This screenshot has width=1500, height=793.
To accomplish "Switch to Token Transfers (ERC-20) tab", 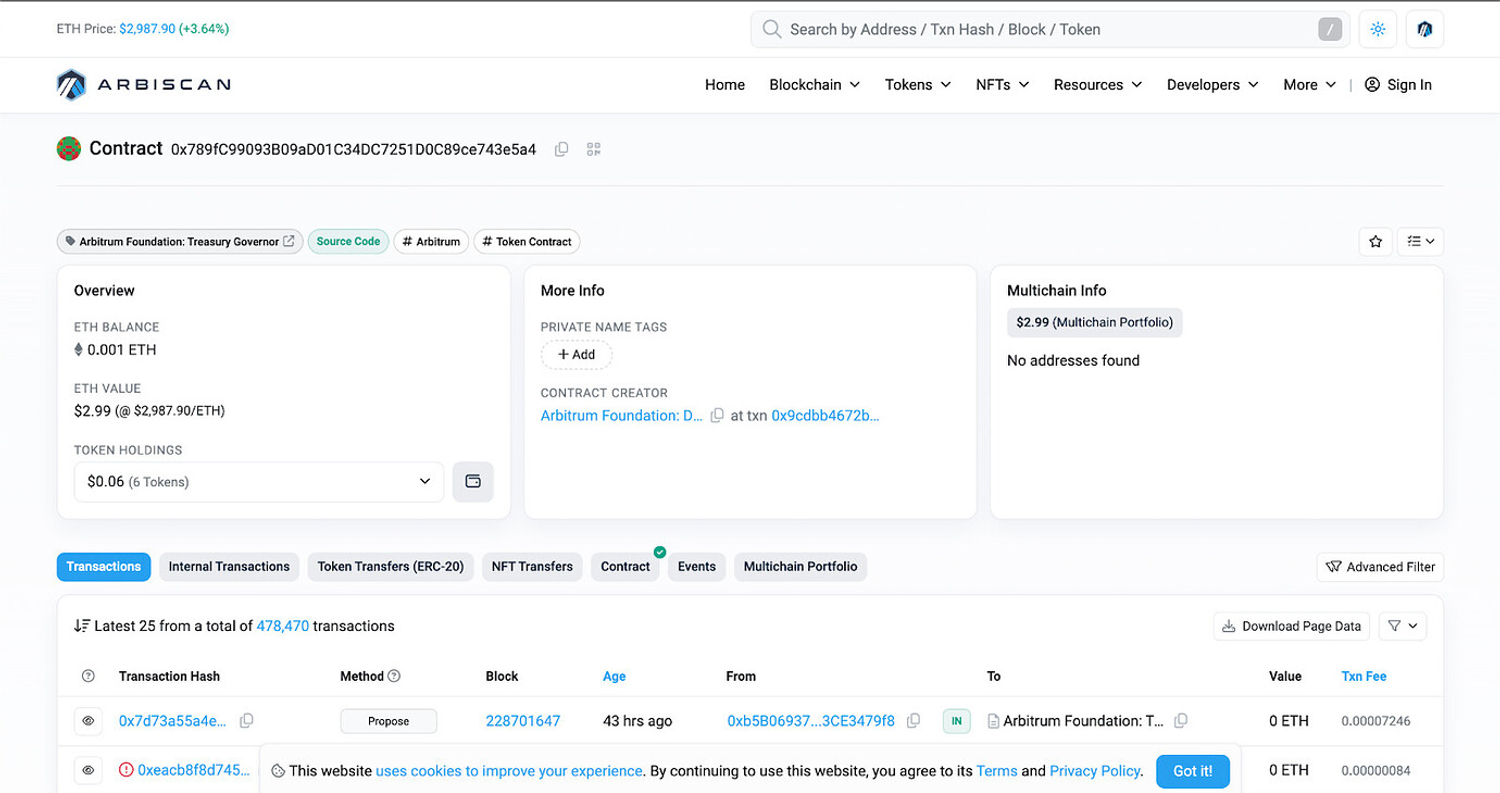I will tap(391, 567).
